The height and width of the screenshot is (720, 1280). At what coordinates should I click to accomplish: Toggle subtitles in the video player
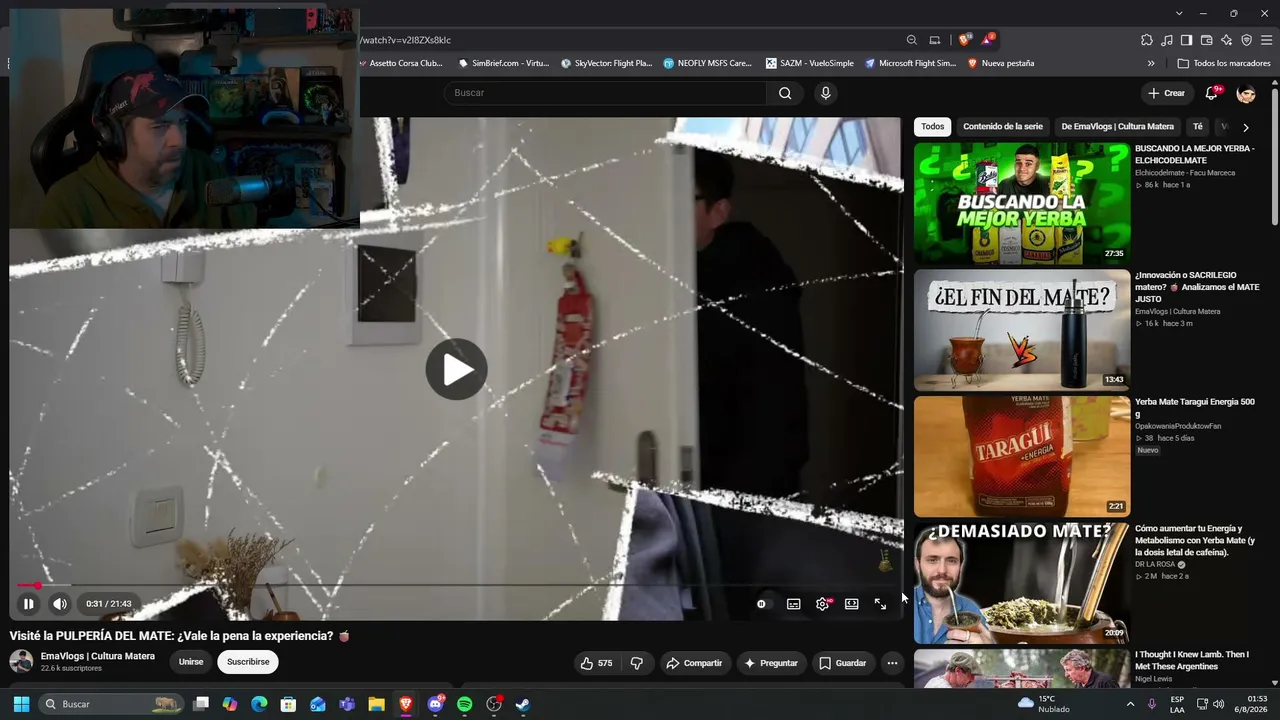[793, 604]
